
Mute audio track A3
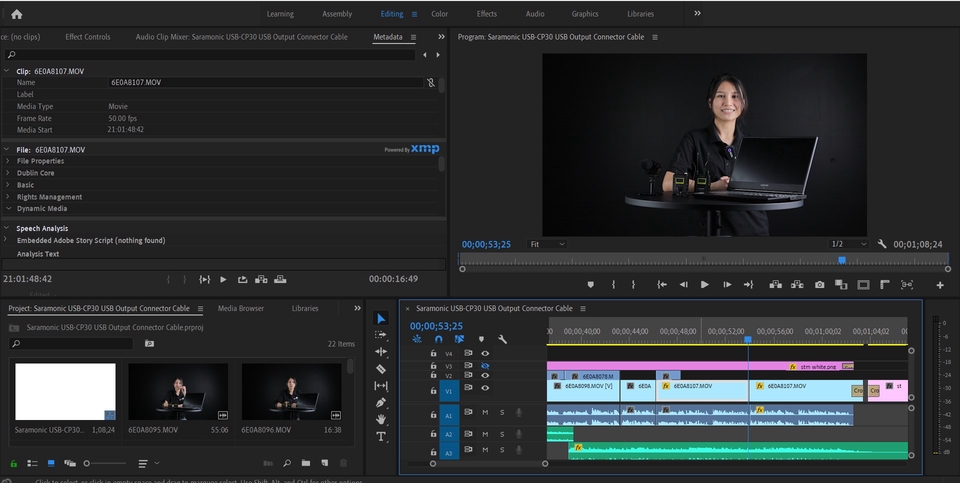pos(485,449)
